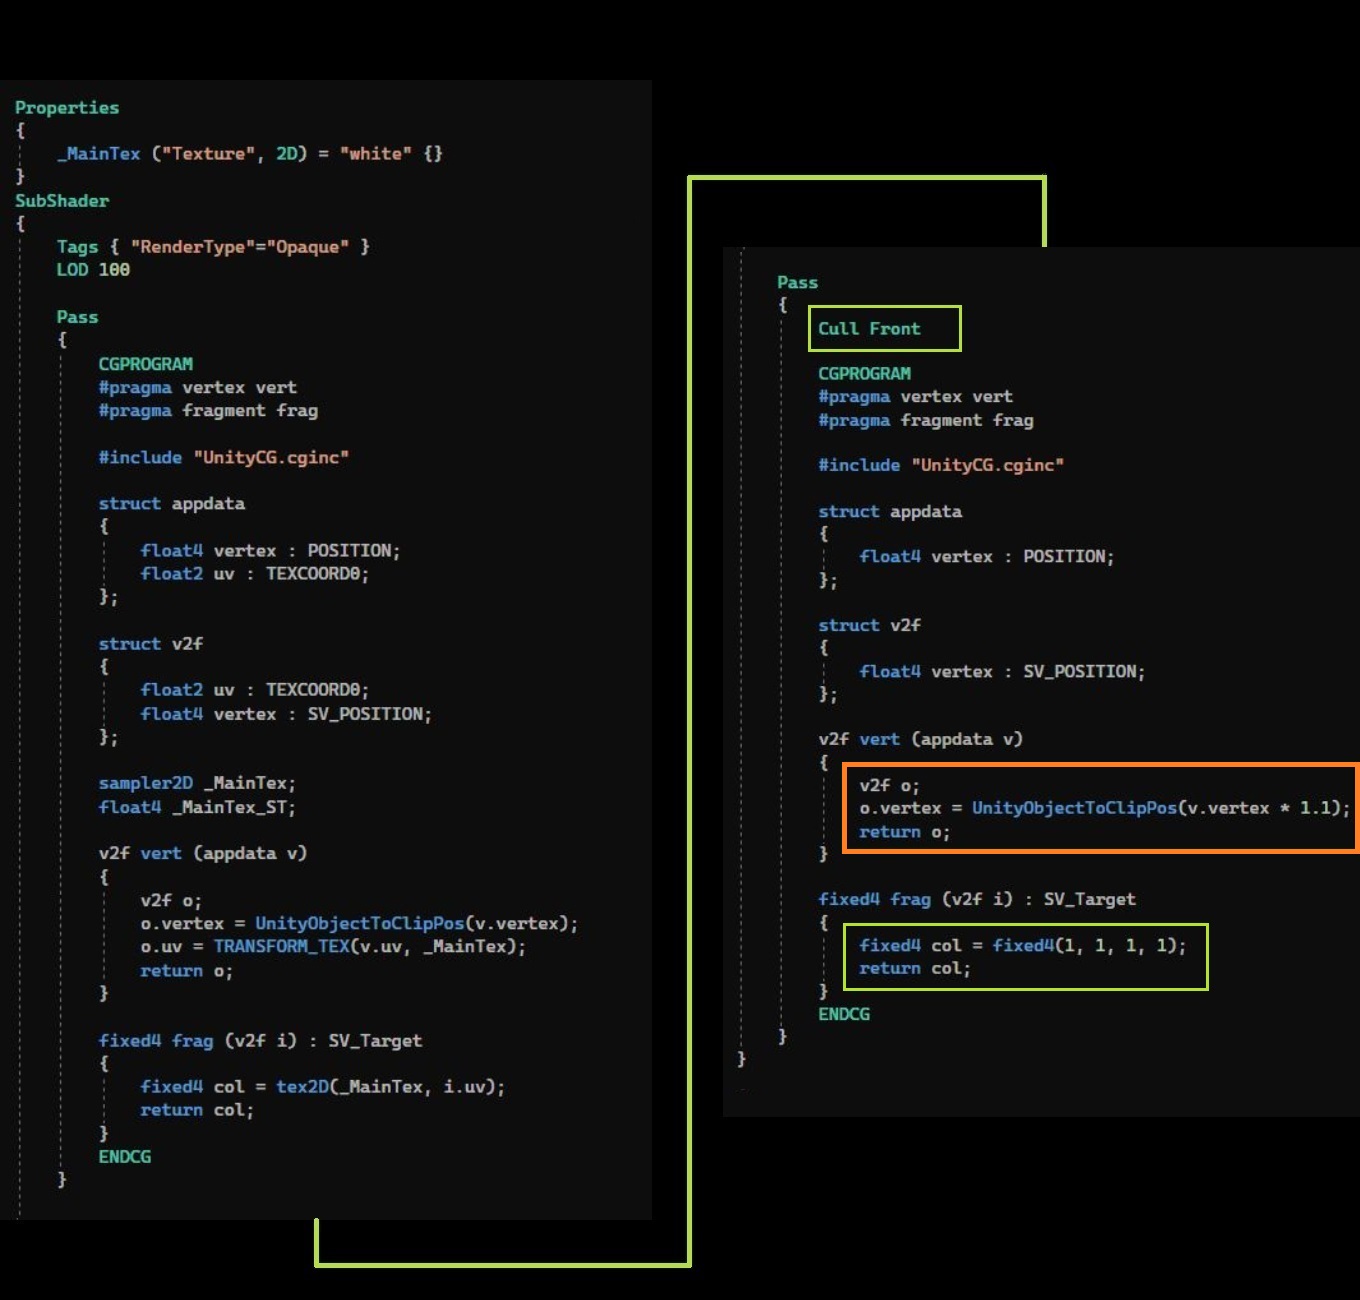Select "fixed4 frag (v2f i) : SV_Target" in left panel
Image resolution: width=1360 pixels, height=1300 pixels.
[x=260, y=1040]
